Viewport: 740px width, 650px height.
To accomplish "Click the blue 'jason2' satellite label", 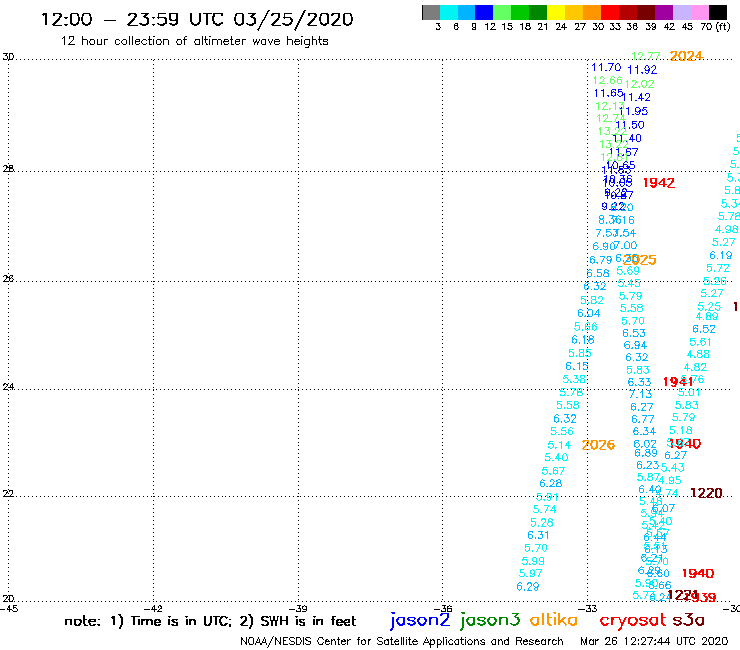I will [x=420, y=620].
